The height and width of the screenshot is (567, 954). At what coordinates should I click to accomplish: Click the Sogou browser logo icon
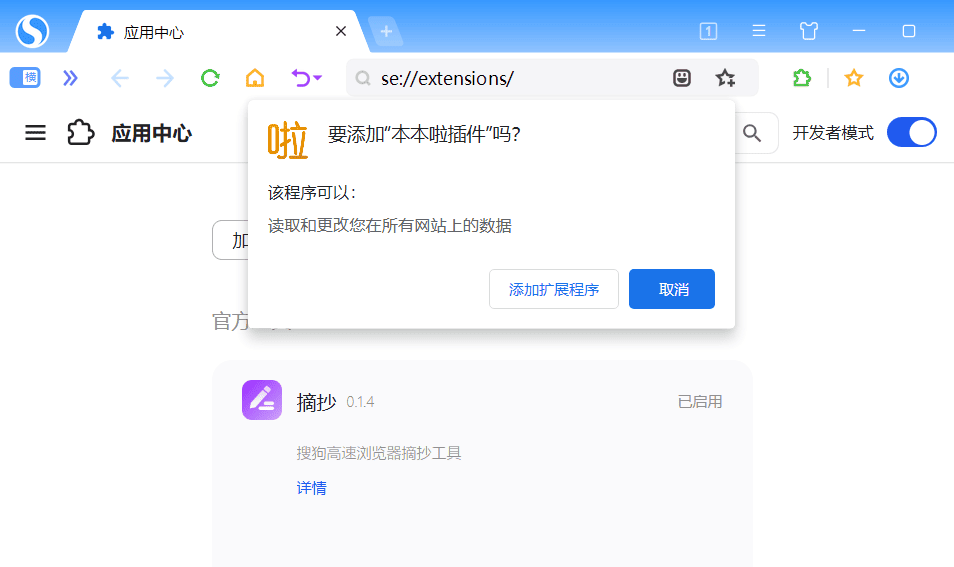pos(32,31)
